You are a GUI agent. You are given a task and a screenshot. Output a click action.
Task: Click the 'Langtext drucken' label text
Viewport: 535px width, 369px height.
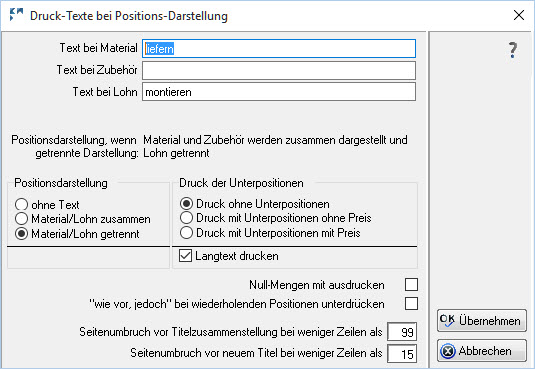pos(237,256)
